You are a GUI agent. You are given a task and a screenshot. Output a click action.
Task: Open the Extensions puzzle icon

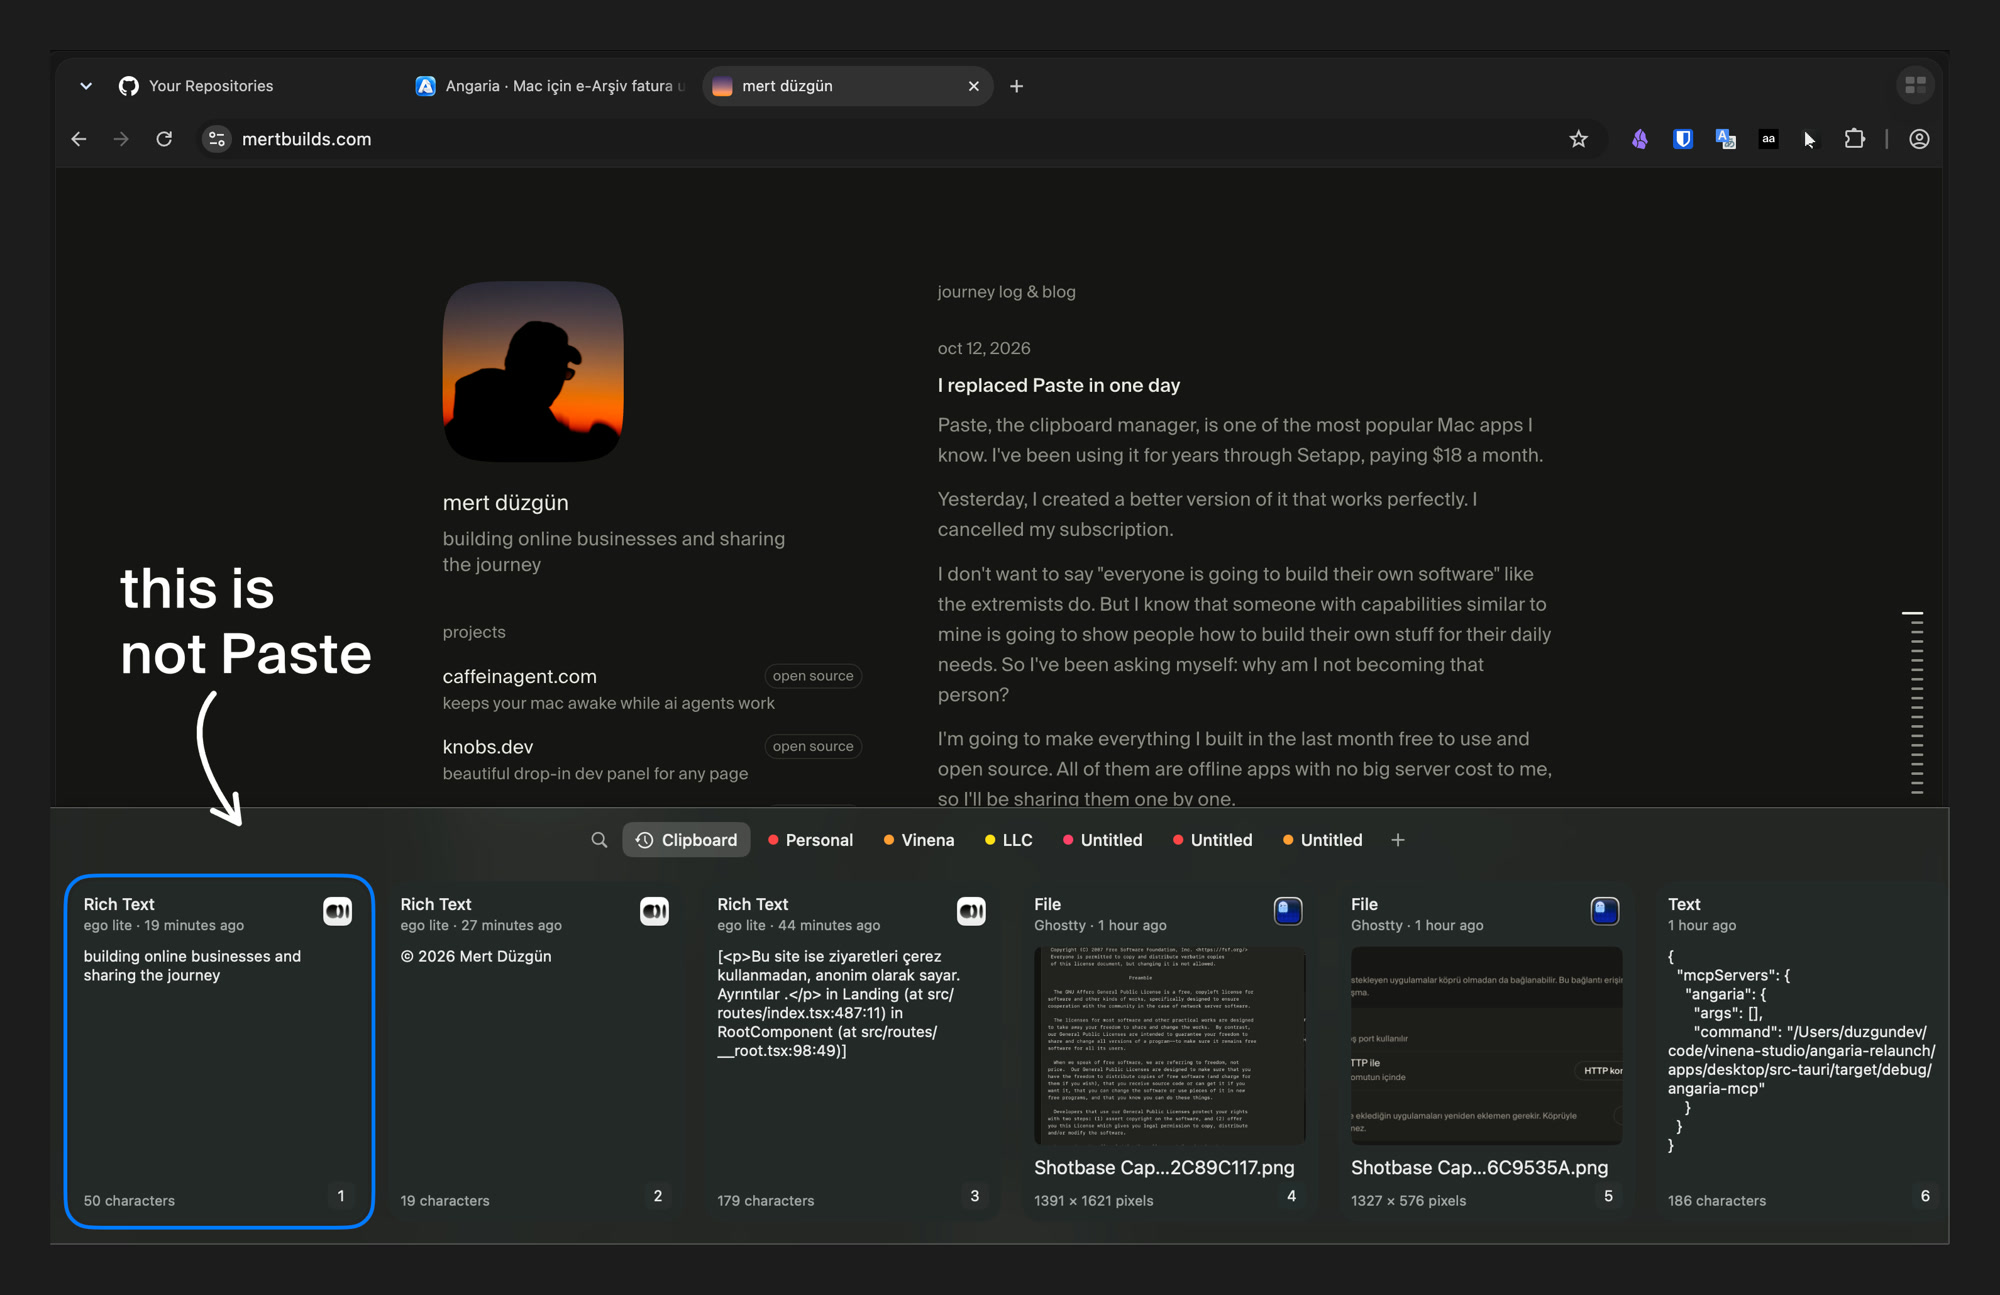(x=1855, y=139)
